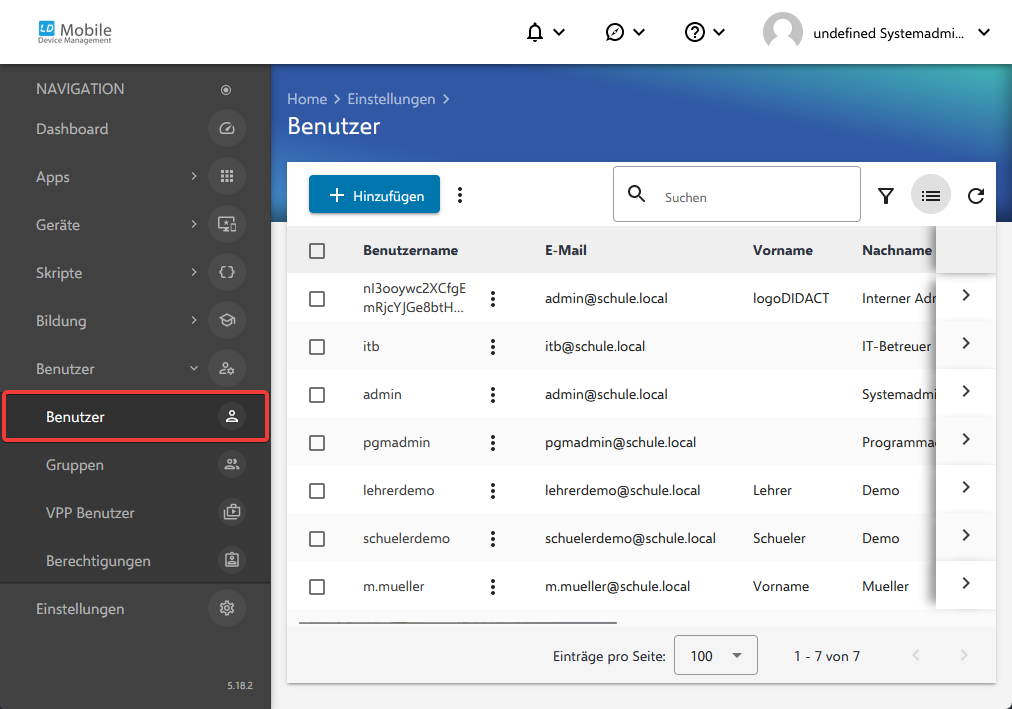
Task: Open the notifications bell menu
Action: click(x=545, y=32)
